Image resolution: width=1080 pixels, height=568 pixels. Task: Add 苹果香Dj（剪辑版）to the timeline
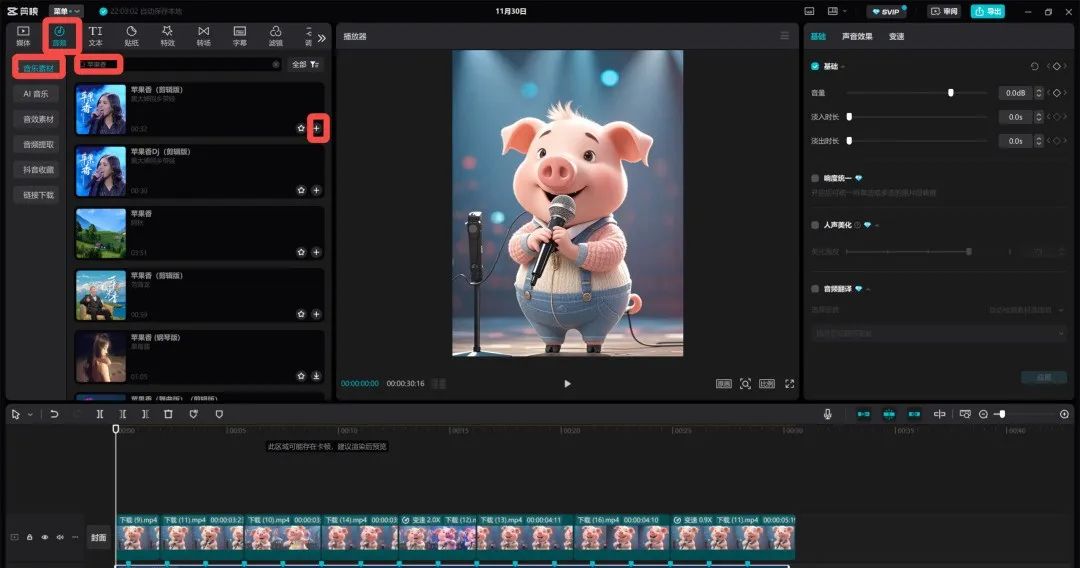pos(316,190)
